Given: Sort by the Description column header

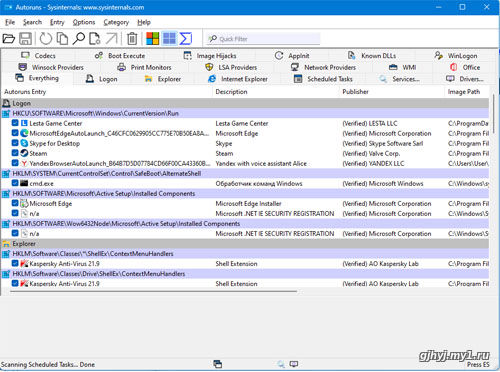Looking at the screenshot, I should [276, 92].
